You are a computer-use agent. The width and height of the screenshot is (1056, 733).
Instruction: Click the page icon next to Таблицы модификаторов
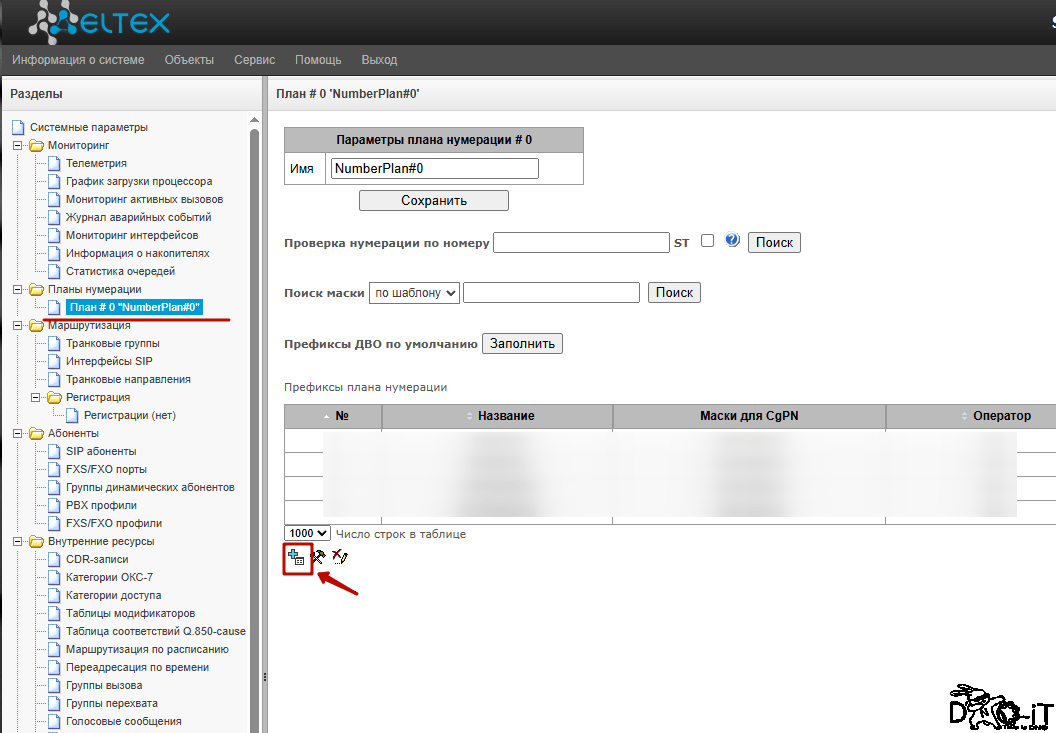tap(54, 614)
